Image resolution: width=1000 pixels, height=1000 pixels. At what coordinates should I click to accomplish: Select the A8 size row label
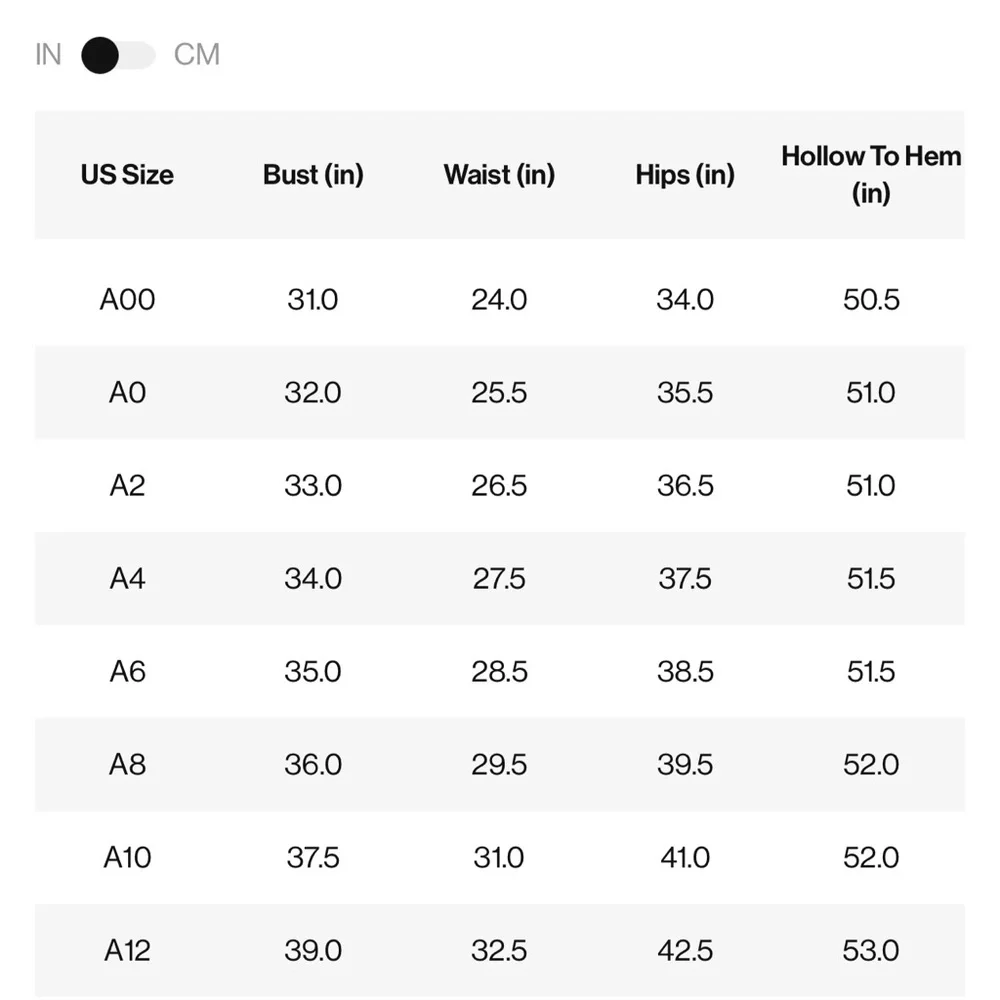[128, 765]
